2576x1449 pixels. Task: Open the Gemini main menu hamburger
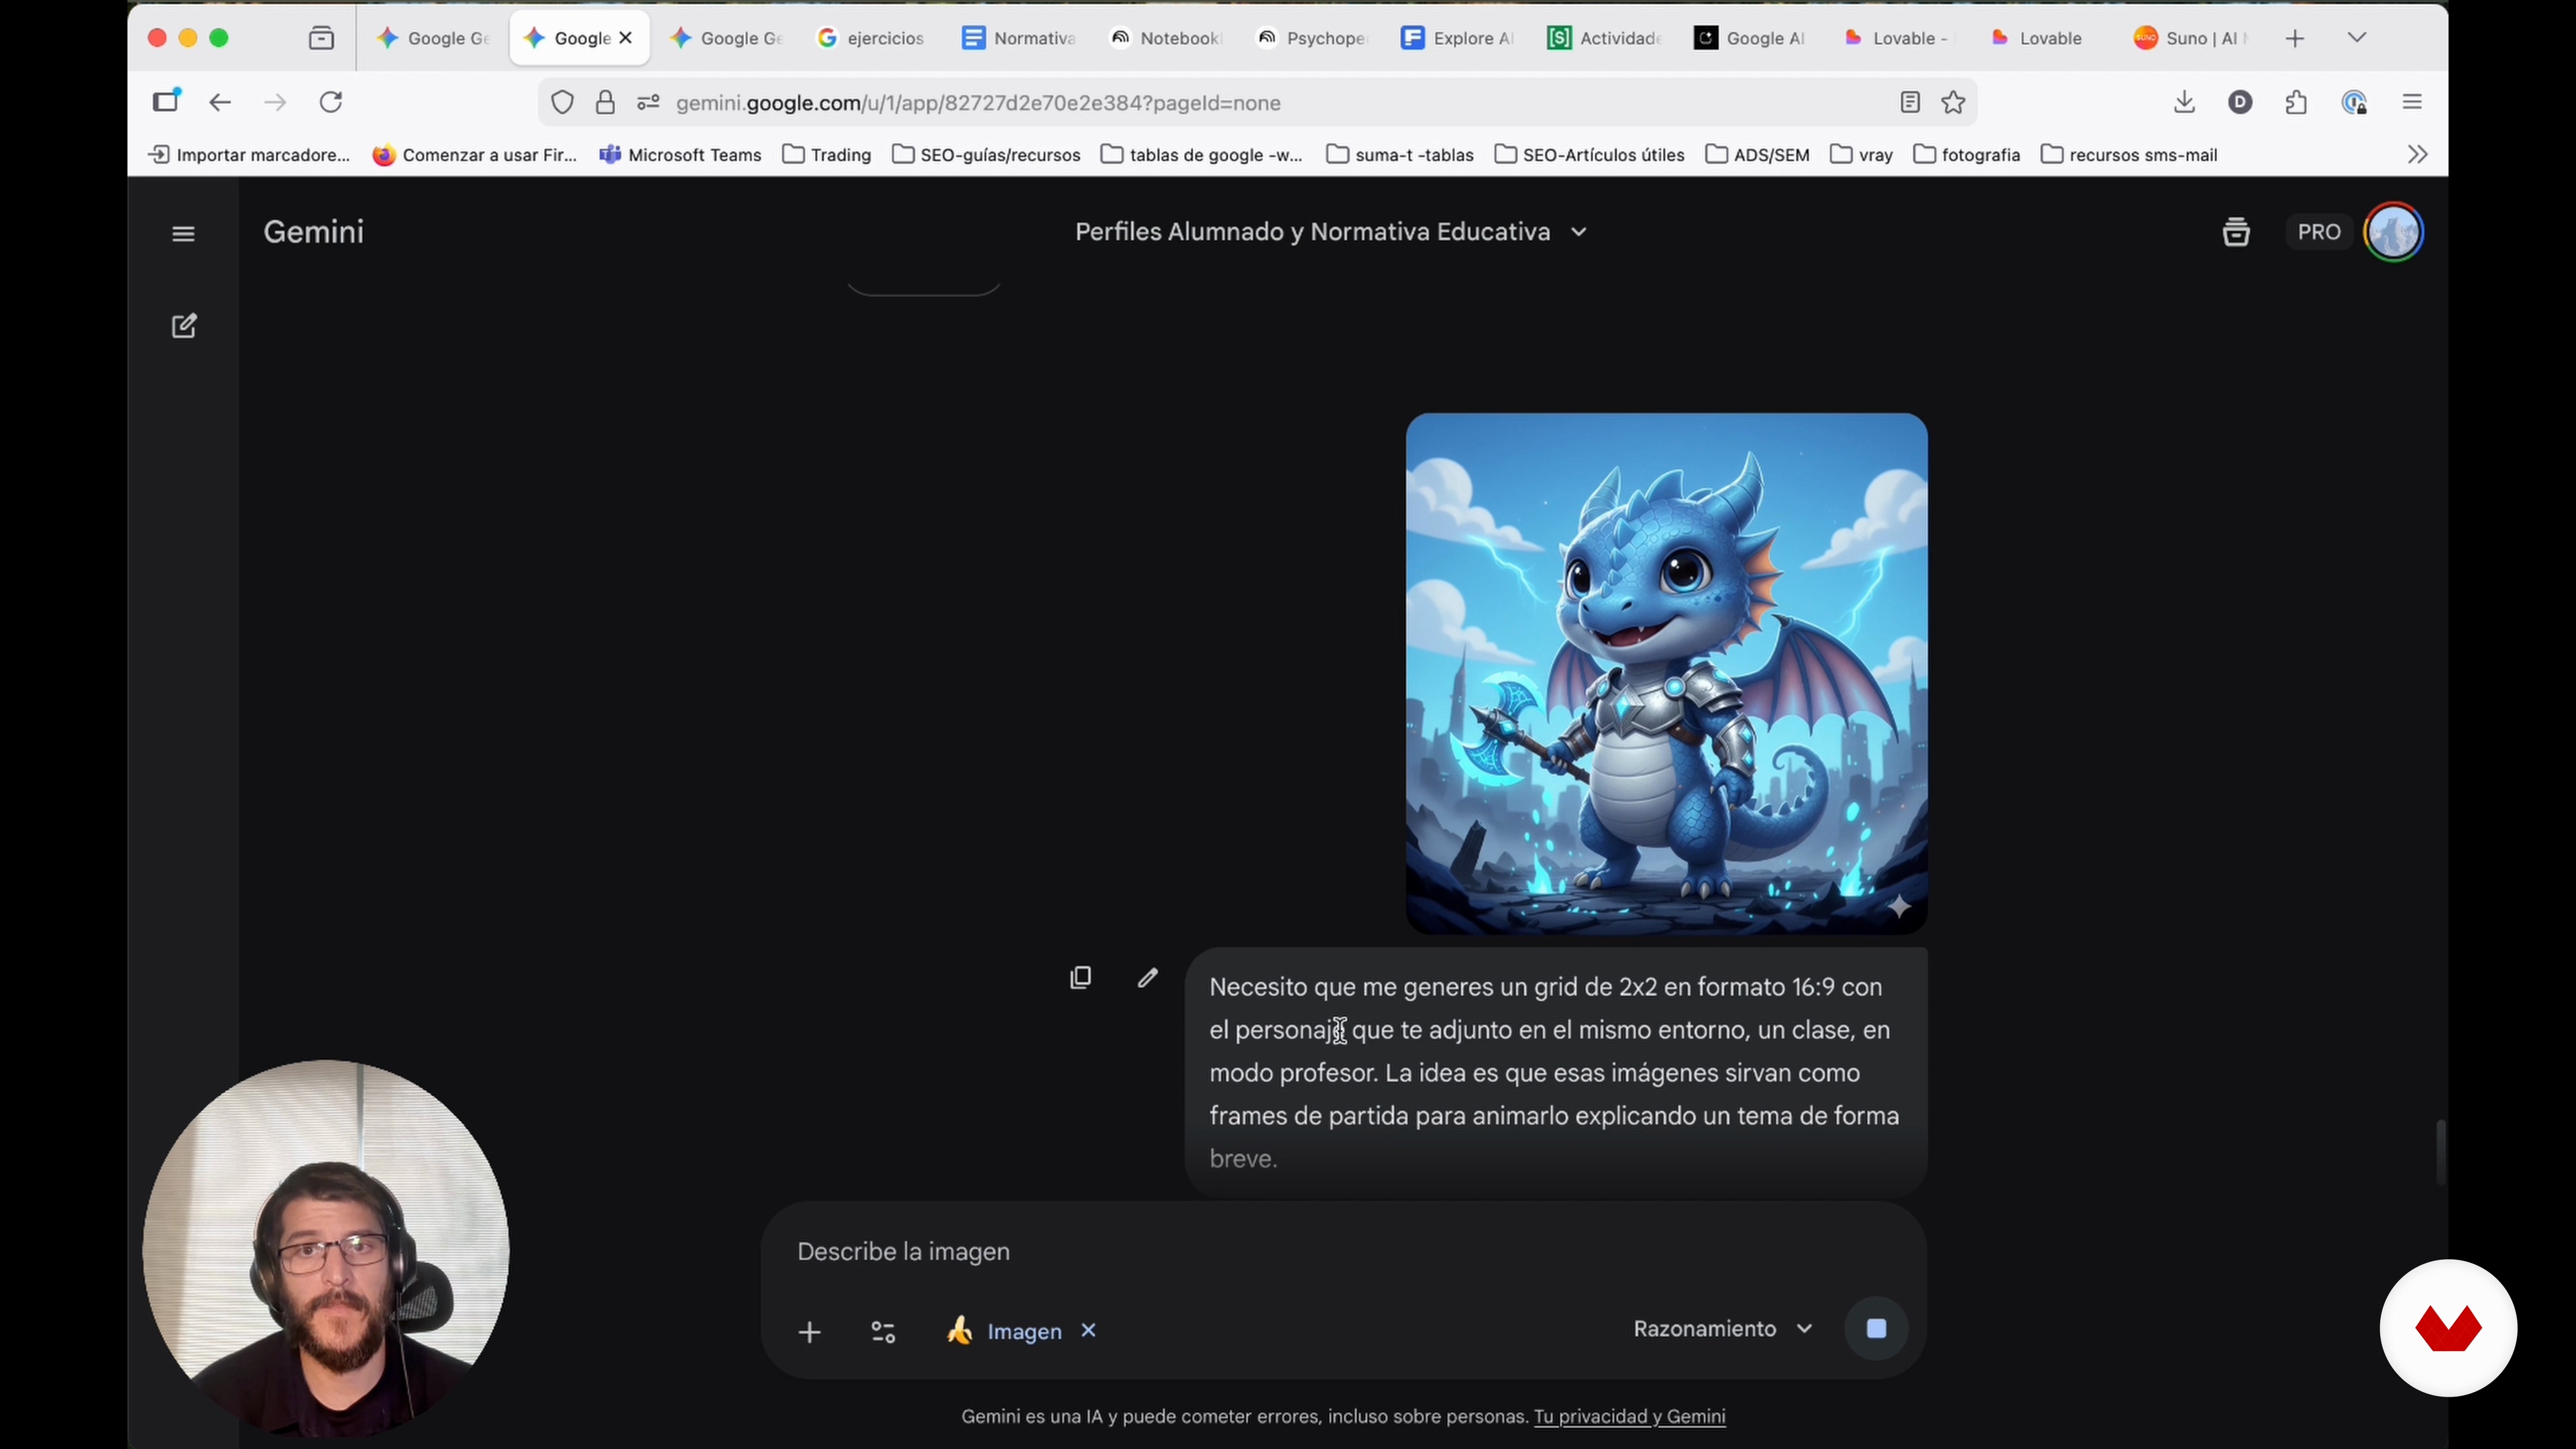tap(183, 233)
